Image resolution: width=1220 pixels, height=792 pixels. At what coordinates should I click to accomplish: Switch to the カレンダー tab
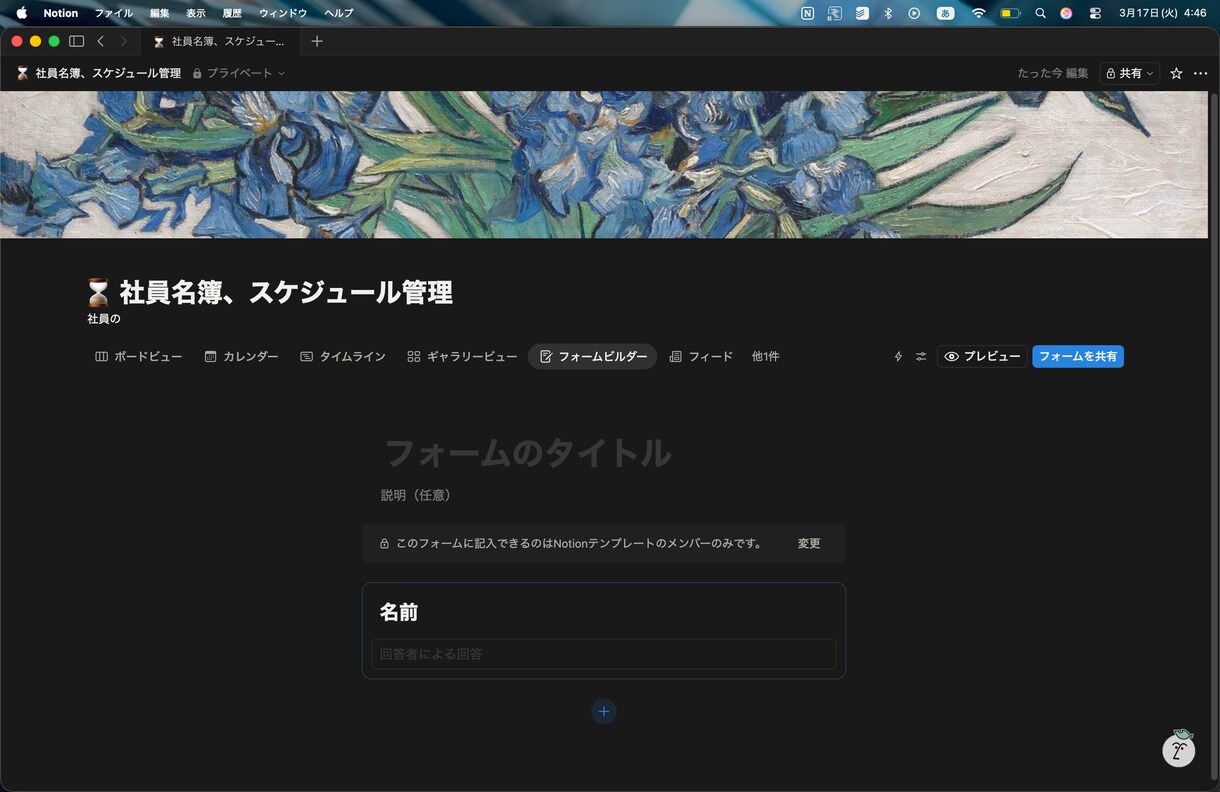tap(241, 356)
